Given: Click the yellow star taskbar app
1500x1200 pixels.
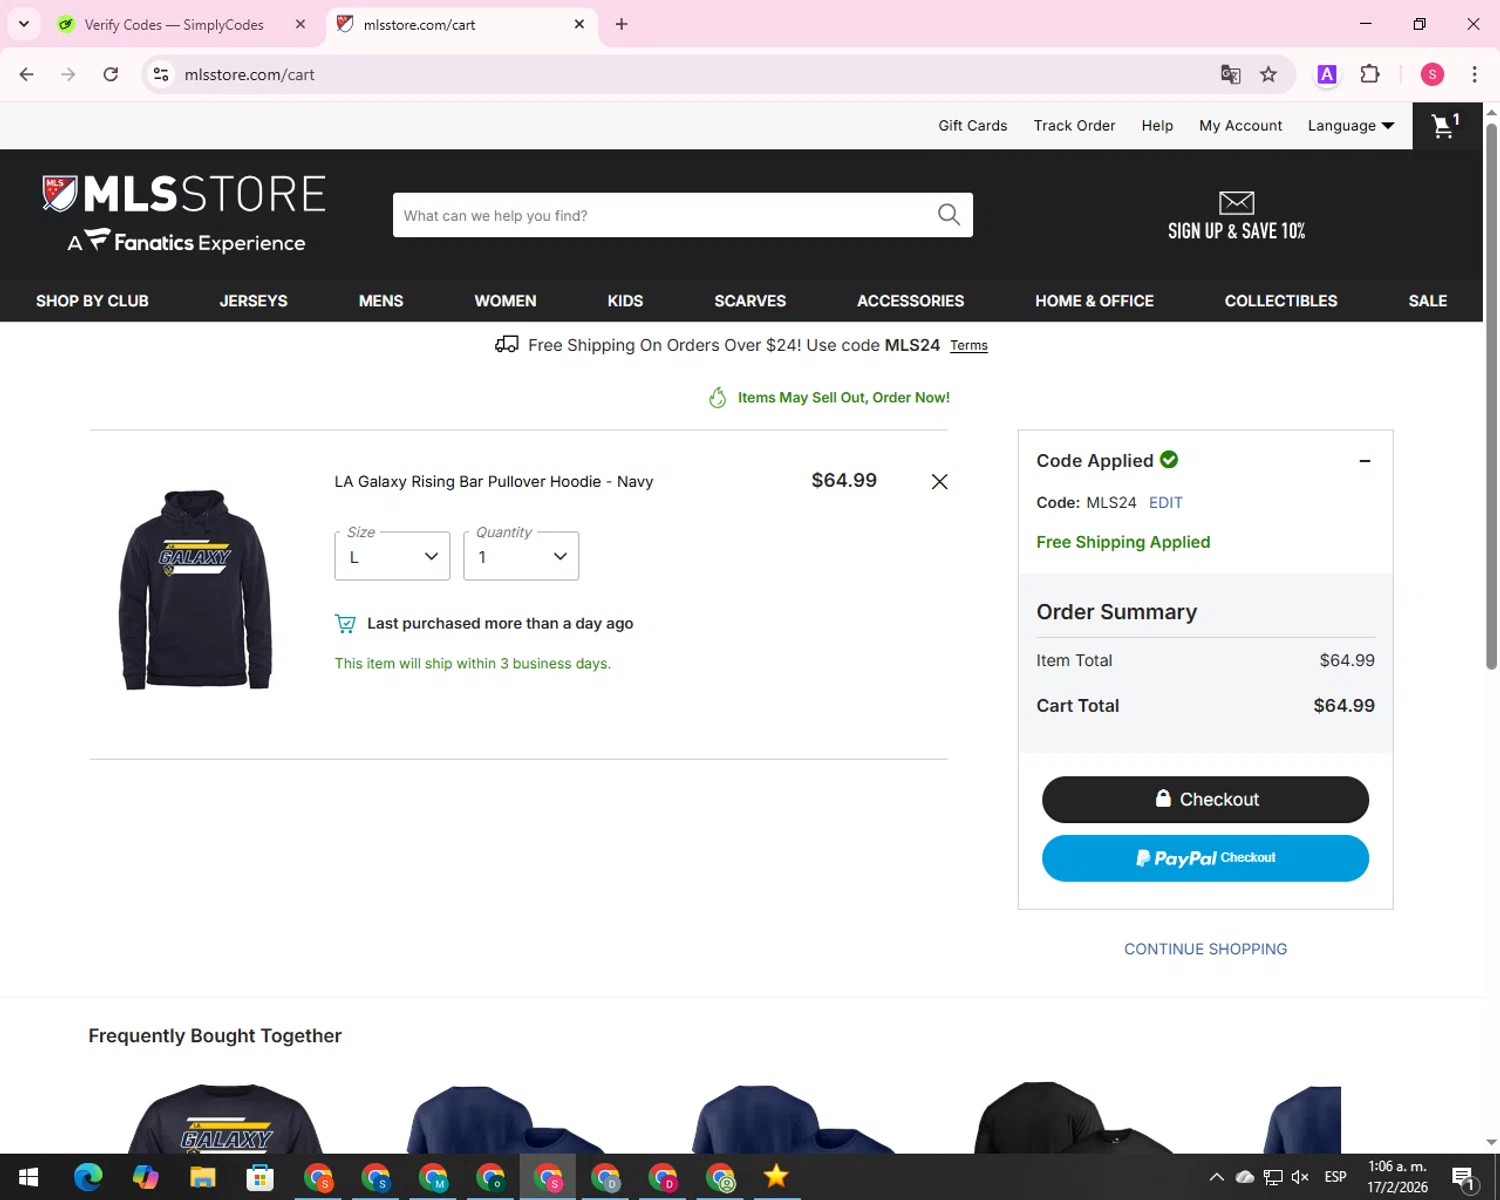Looking at the screenshot, I should 776,1177.
